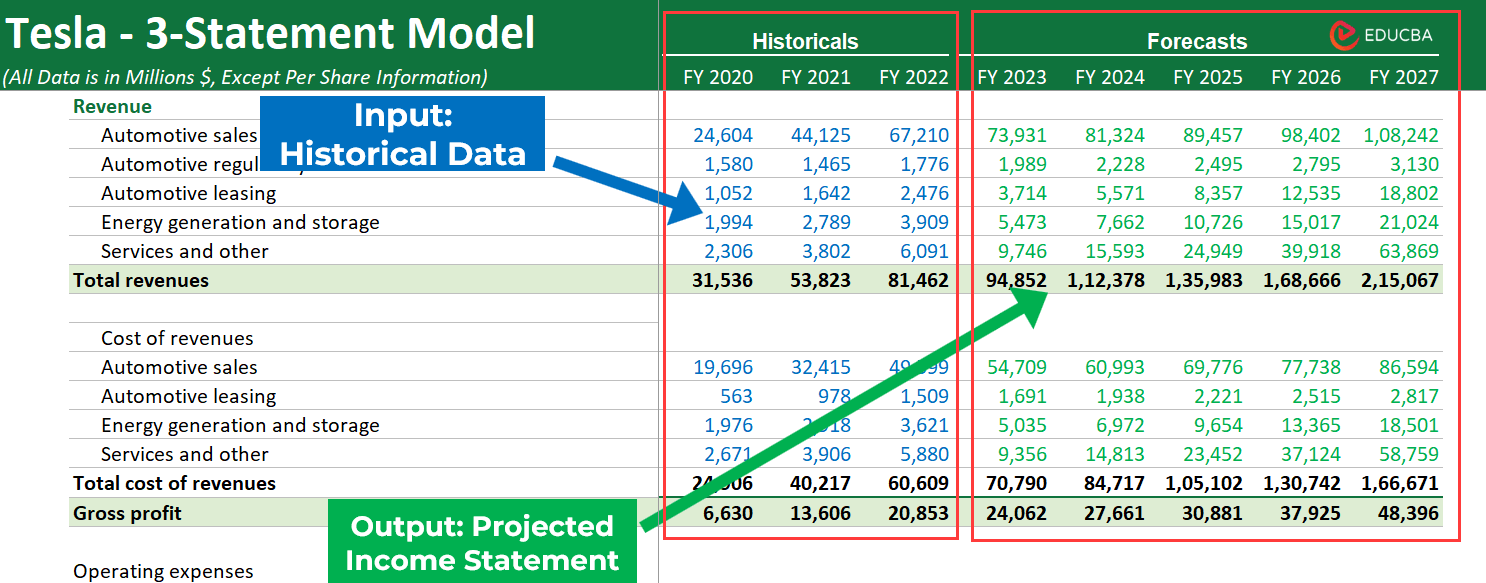Click the Tesla - 3-Statement Model title
This screenshot has height=583, width=1486.
coord(270,33)
